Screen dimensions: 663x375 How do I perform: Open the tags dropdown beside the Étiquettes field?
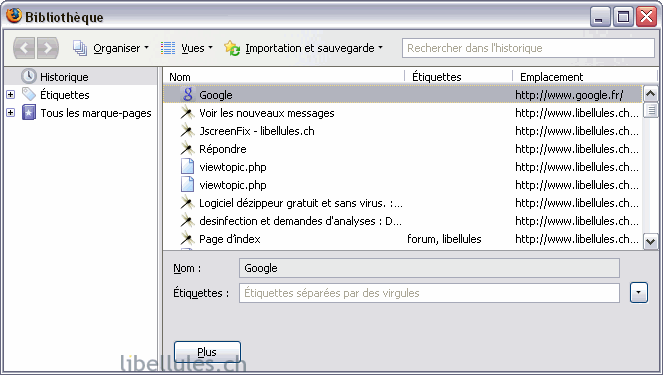[638, 293]
